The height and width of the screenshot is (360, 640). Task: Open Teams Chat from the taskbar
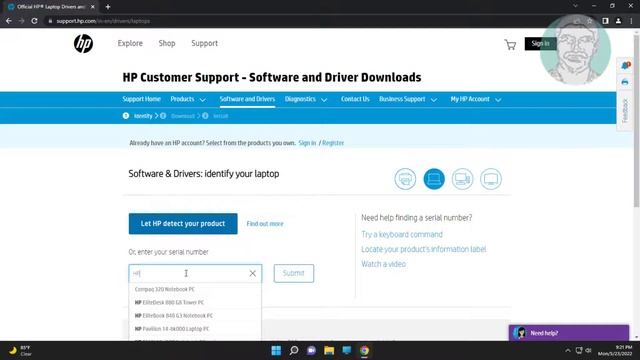pos(311,351)
